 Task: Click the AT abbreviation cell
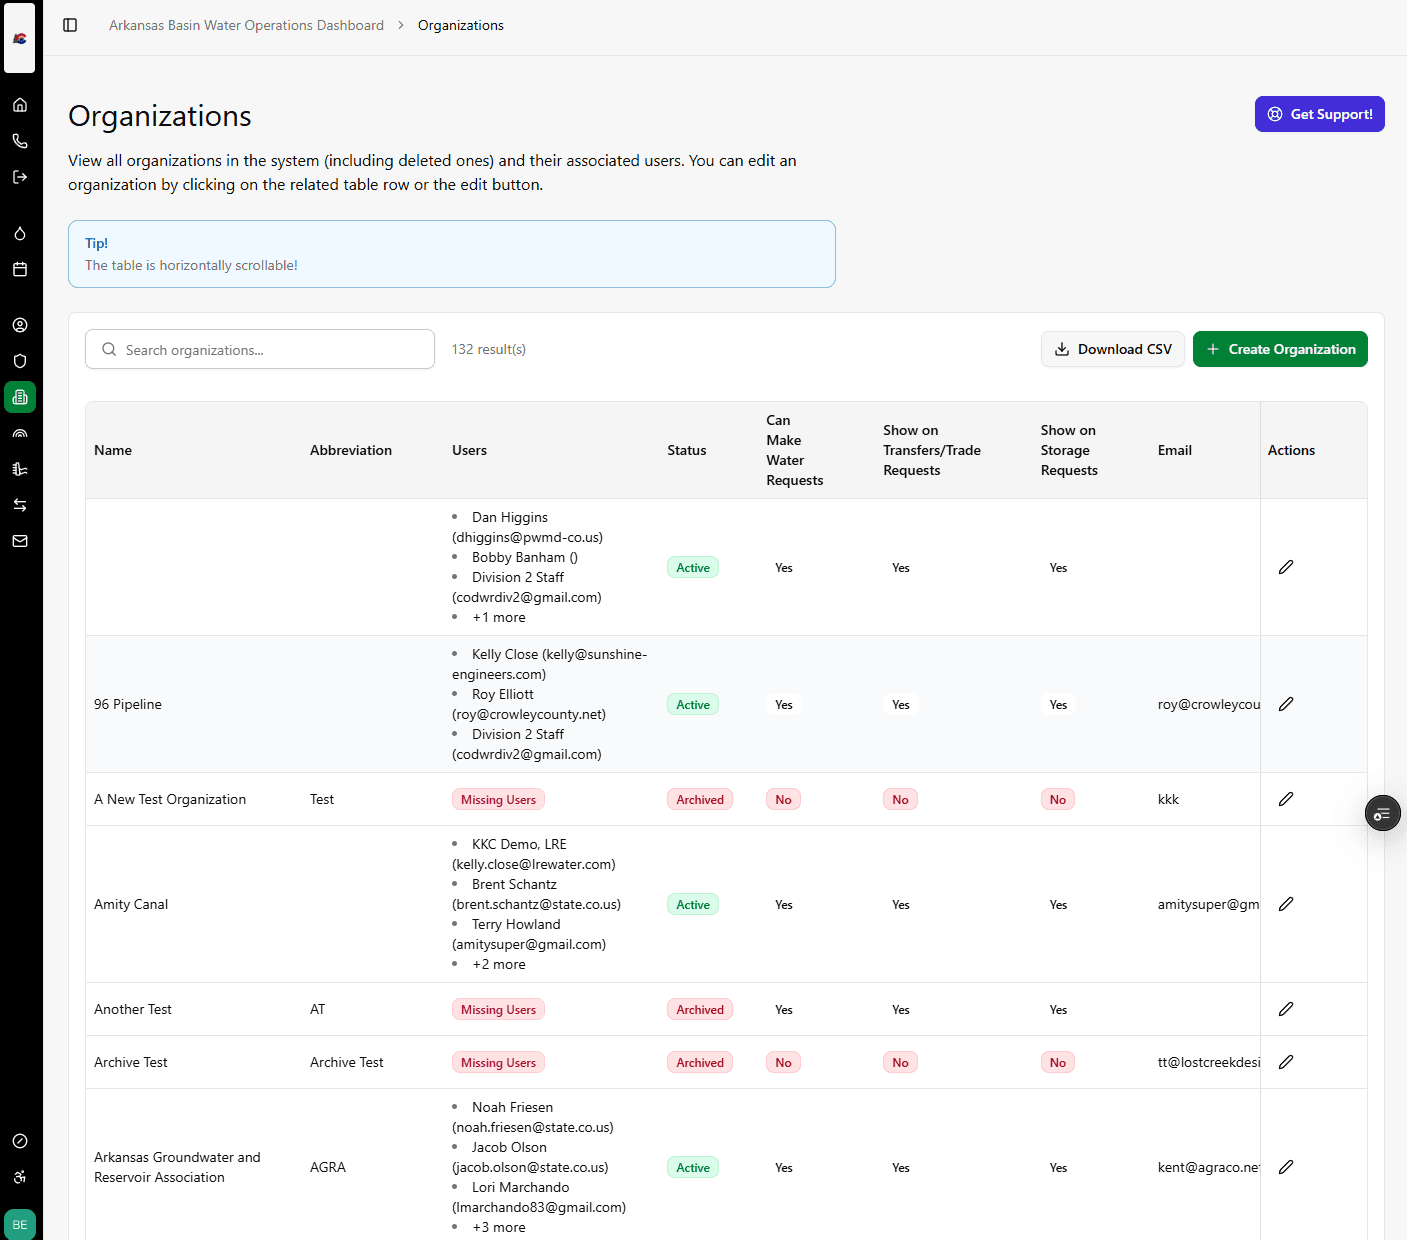click(x=318, y=1009)
